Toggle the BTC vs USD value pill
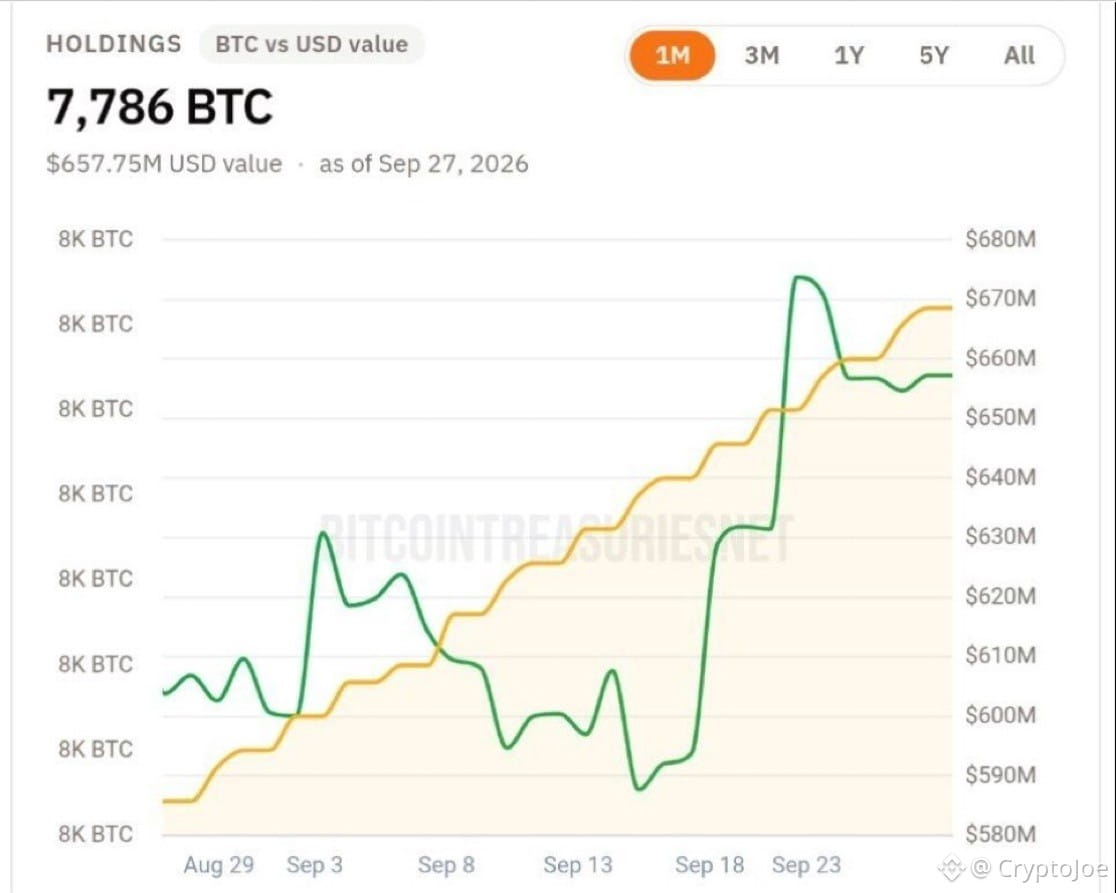This screenshot has height=893, width=1116. click(x=312, y=44)
